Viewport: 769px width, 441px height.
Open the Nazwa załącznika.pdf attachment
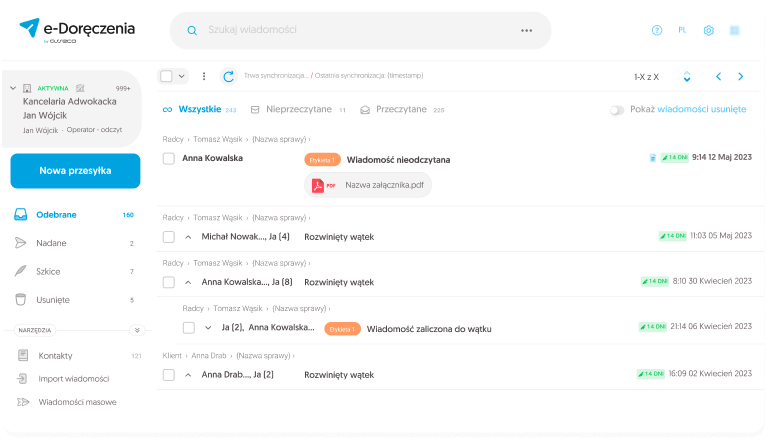(x=367, y=185)
